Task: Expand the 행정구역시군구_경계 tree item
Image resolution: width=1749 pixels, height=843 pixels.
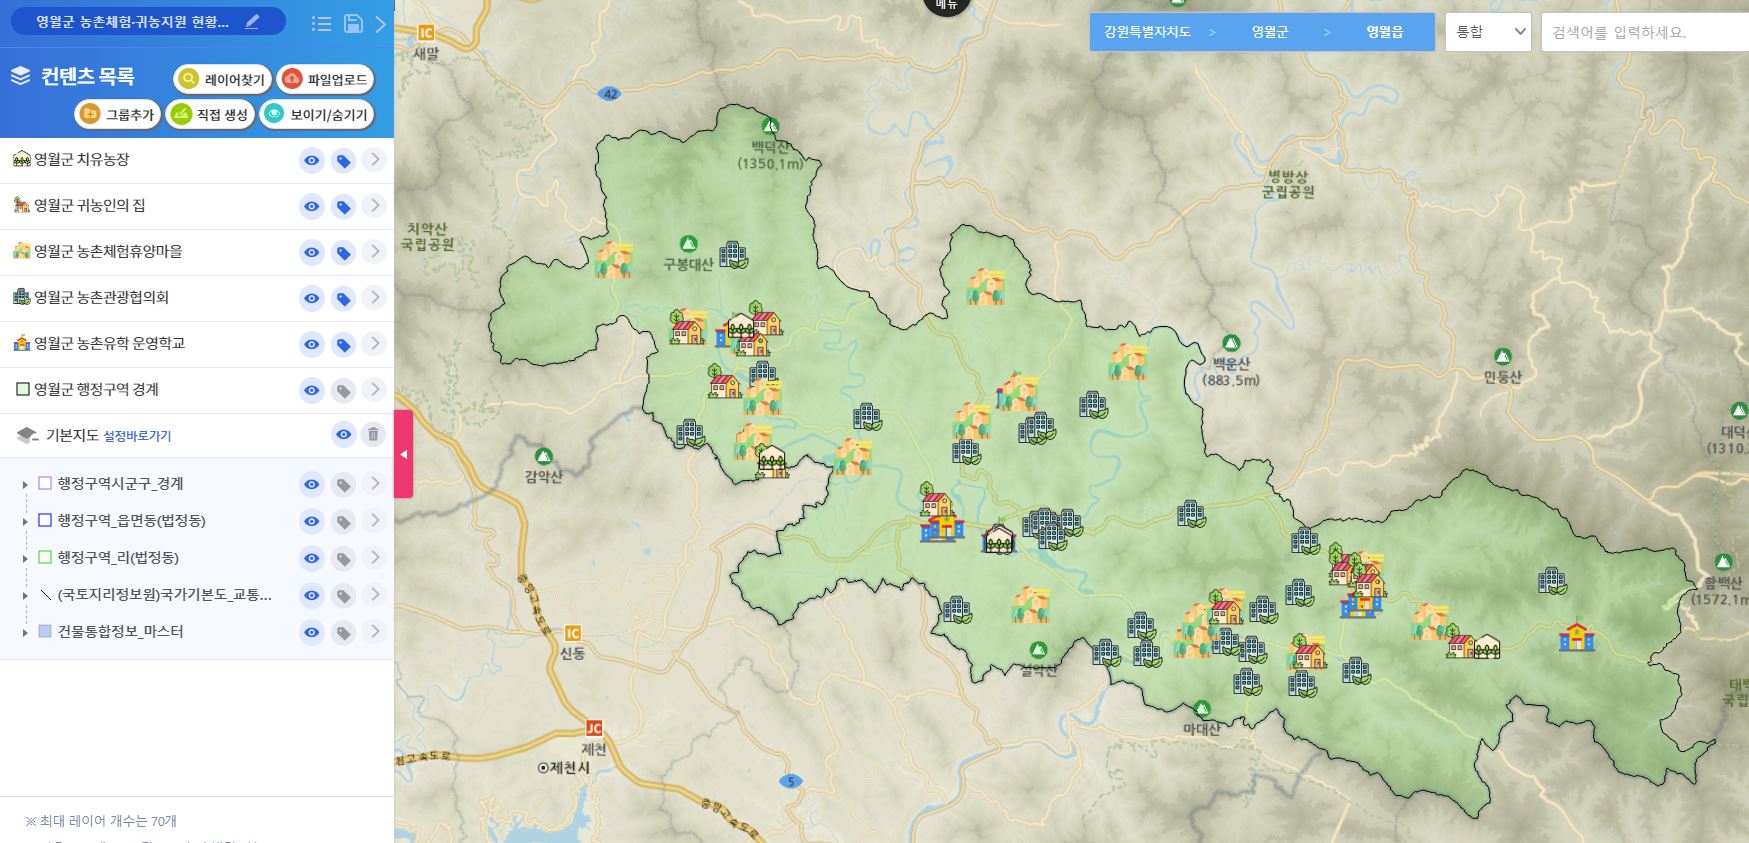Action: point(25,485)
